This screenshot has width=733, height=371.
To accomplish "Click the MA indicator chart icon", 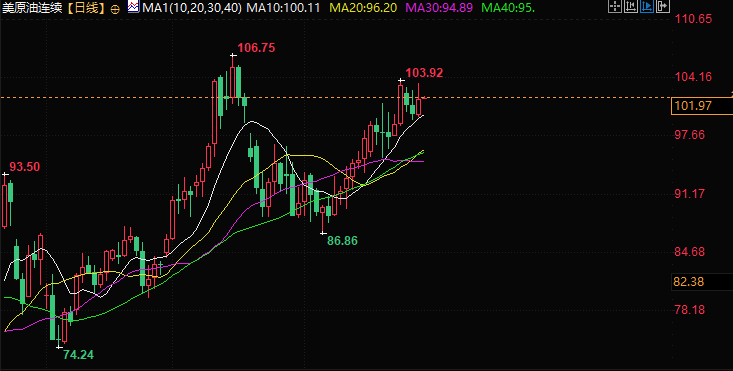I will coord(133,7).
